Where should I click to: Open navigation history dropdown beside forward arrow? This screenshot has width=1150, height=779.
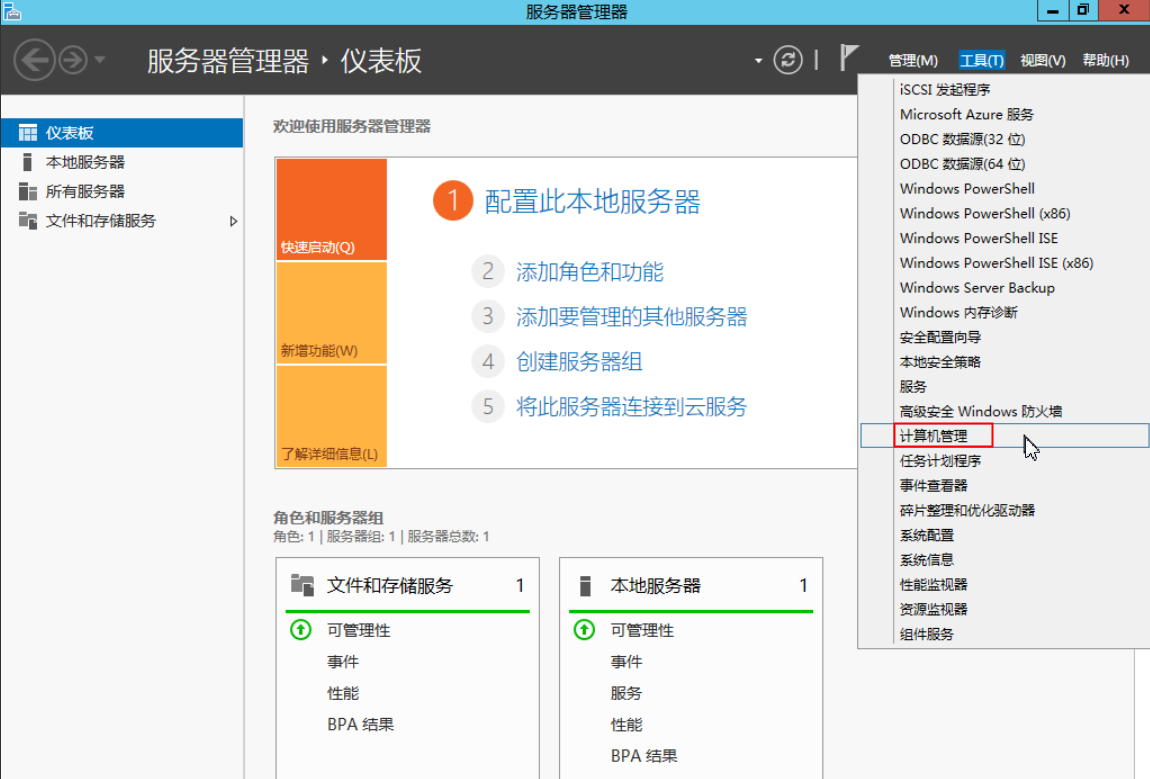pyautogui.click(x=100, y=61)
